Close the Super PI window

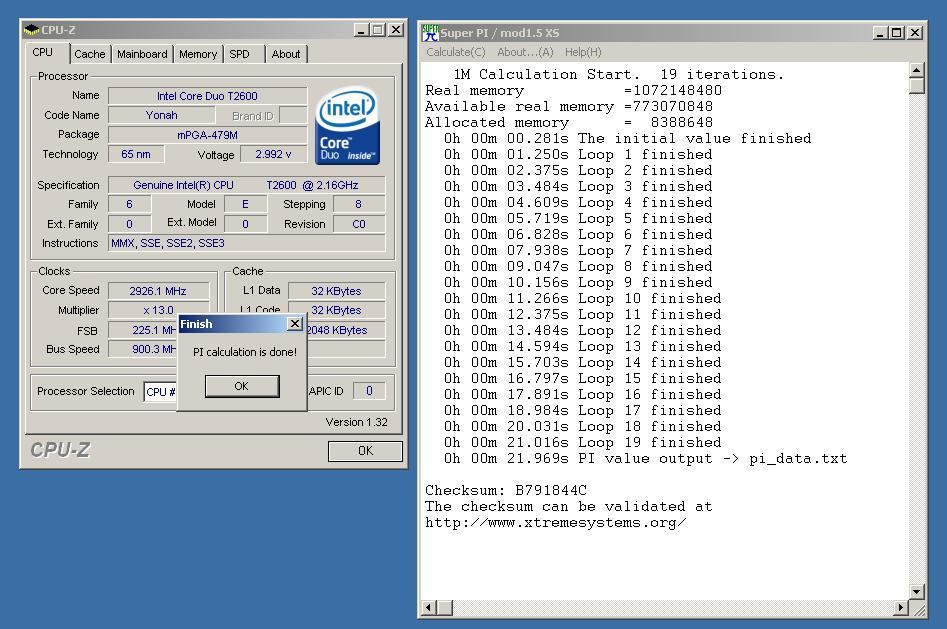point(916,33)
